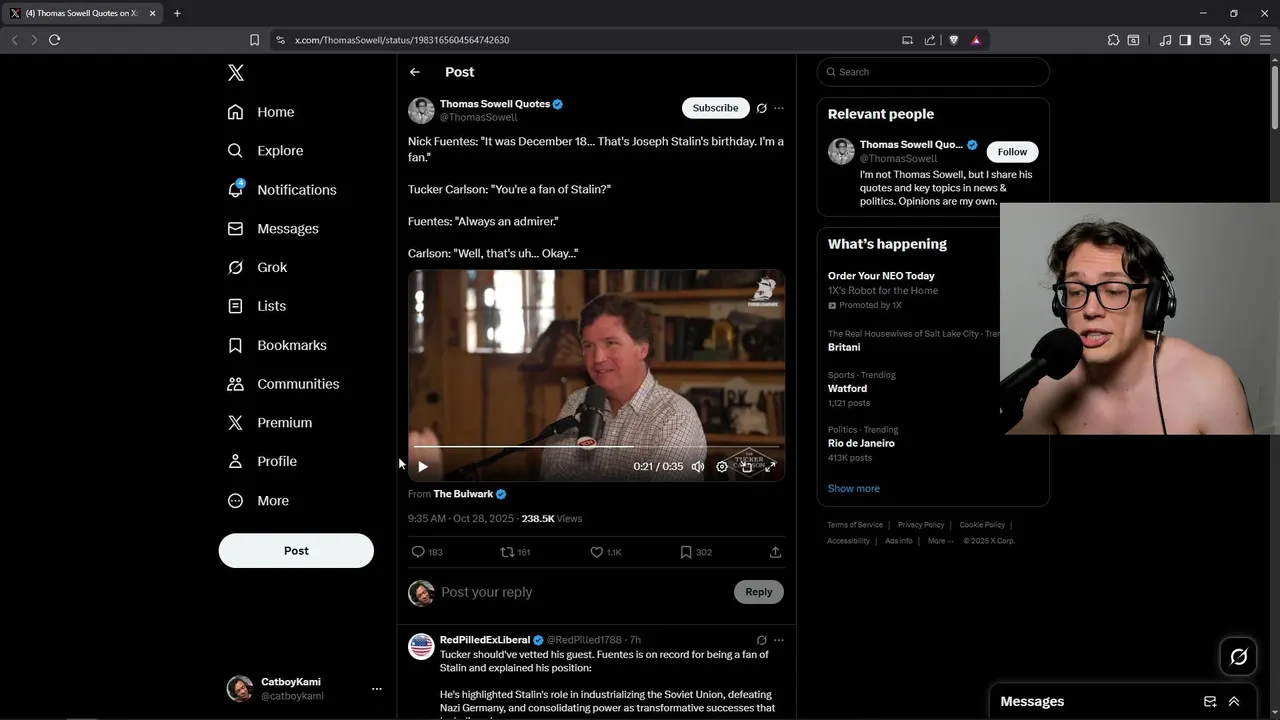Click the 238.5K Views count
The width and height of the screenshot is (1280, 720).
pos(551,519)
